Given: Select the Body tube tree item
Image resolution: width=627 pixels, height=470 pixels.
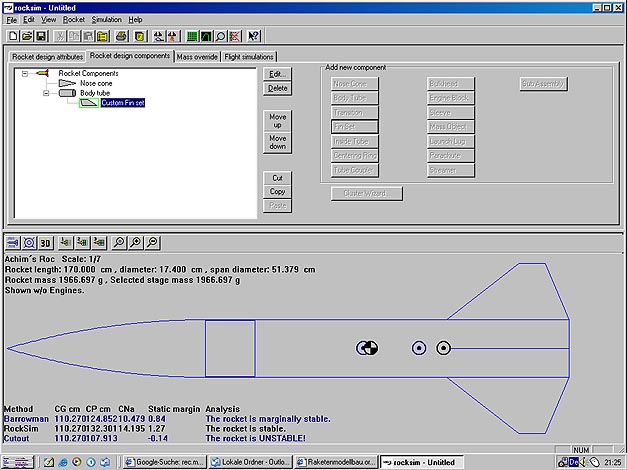Looking at the screenshot, I should pyautogui.click(x=95, y=93).
